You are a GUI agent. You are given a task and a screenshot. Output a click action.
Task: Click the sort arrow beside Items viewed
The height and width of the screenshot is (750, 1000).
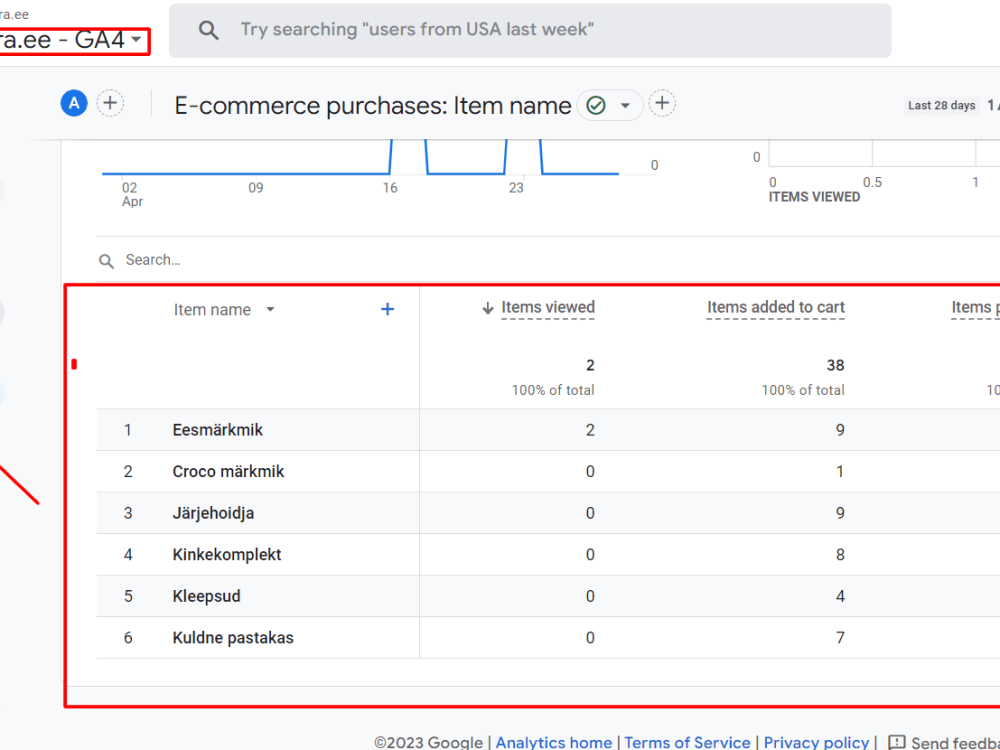click(487, 307)
